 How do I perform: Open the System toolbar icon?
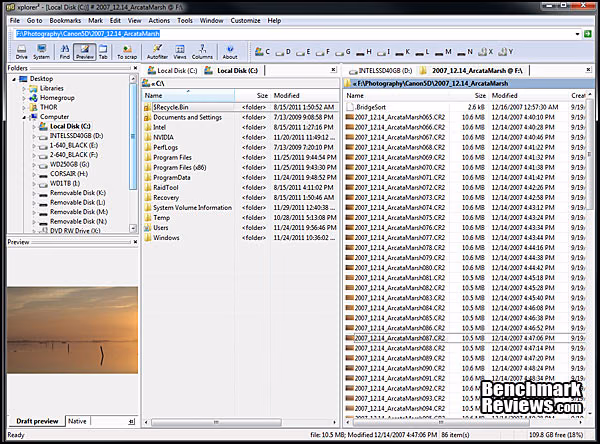coord(41,52)
